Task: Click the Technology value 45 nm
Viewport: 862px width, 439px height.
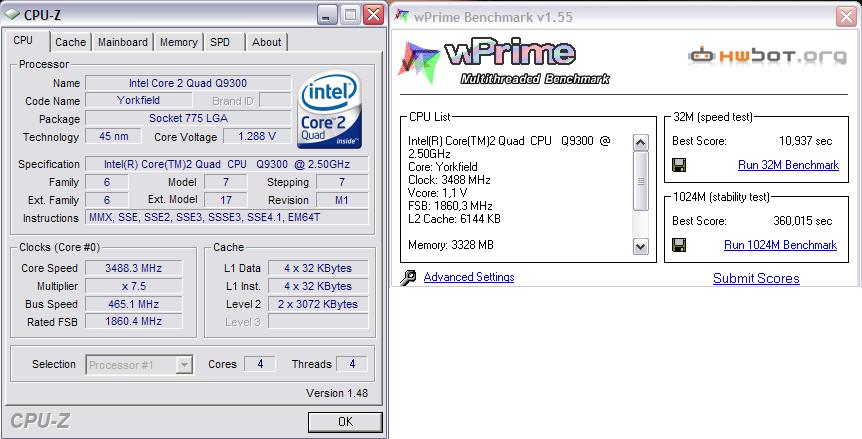Action: (x=113, y=136)
